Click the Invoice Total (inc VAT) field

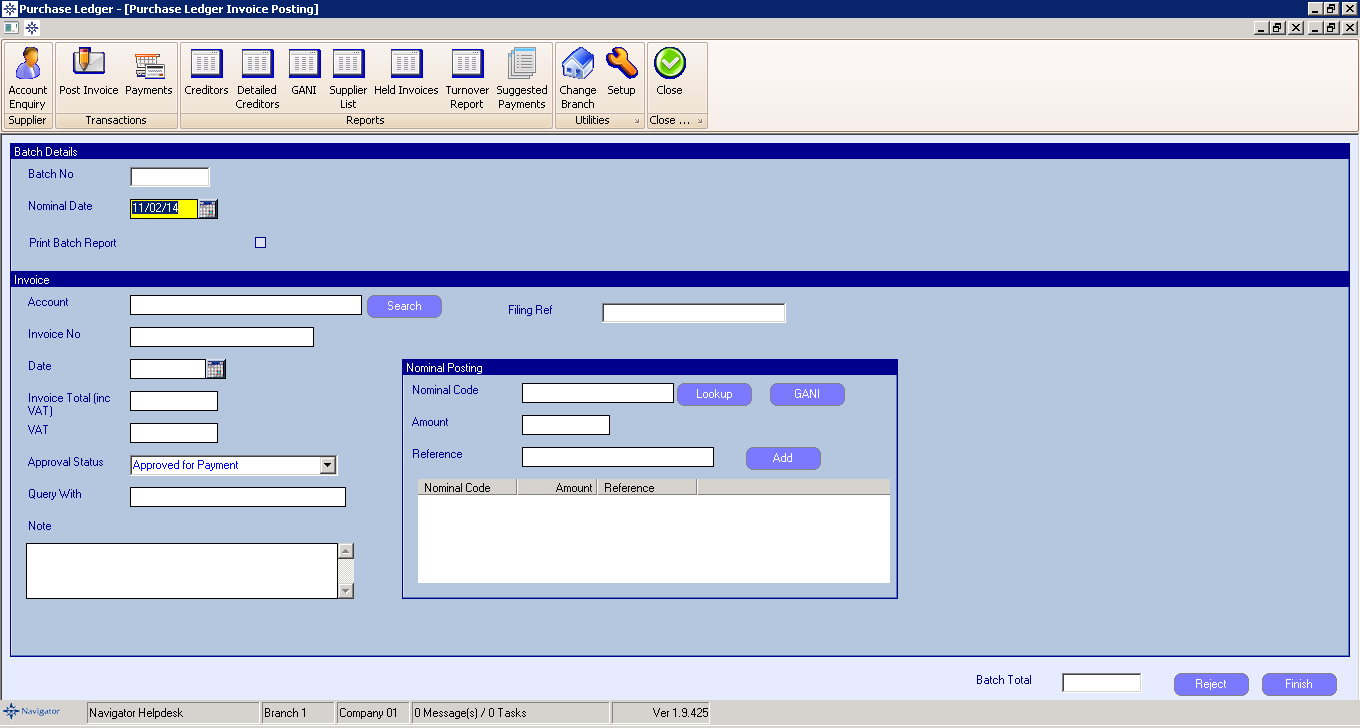[174, 401]
